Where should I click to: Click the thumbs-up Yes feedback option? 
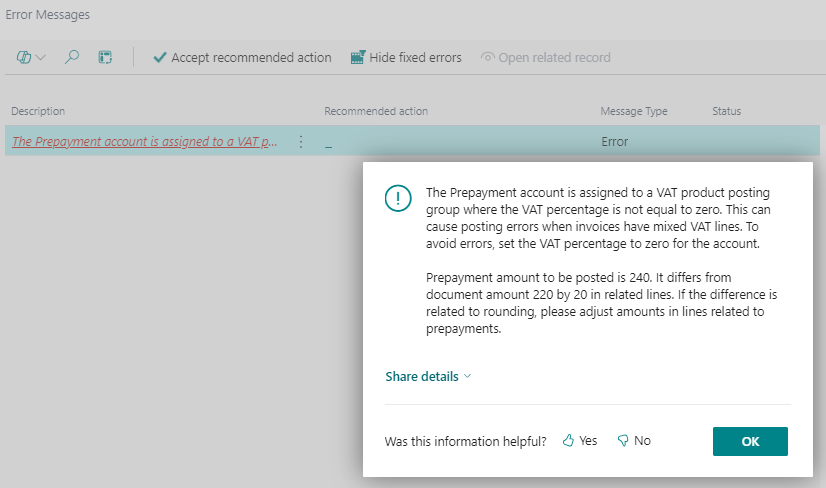point(580,441)
